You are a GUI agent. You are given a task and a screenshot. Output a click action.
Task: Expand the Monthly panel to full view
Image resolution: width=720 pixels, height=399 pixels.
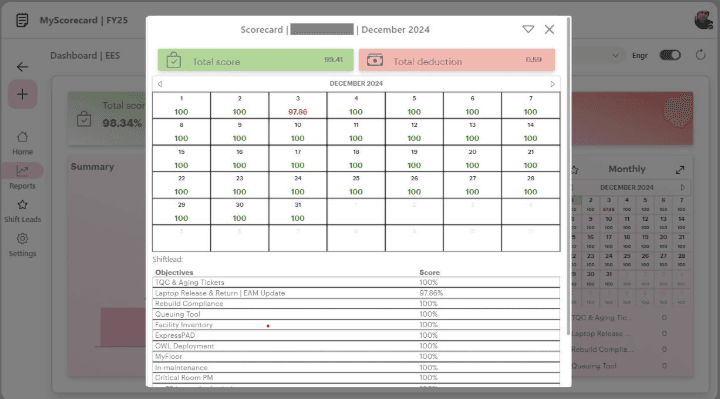coord(680,169)
